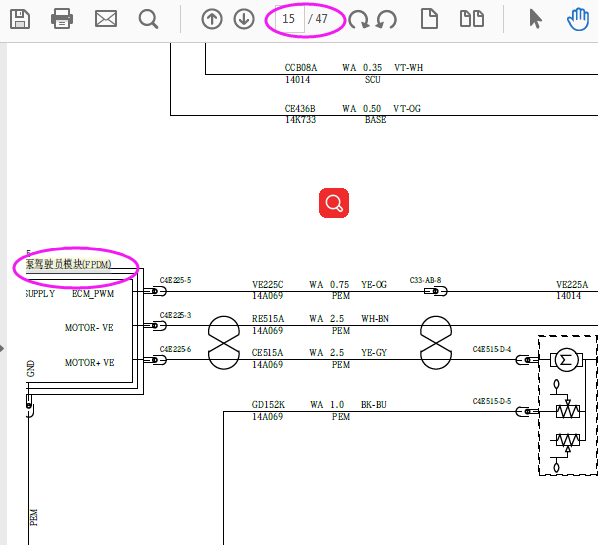
Task: Click the ECM_PWM pin label
Action: (x=93, y=294)
